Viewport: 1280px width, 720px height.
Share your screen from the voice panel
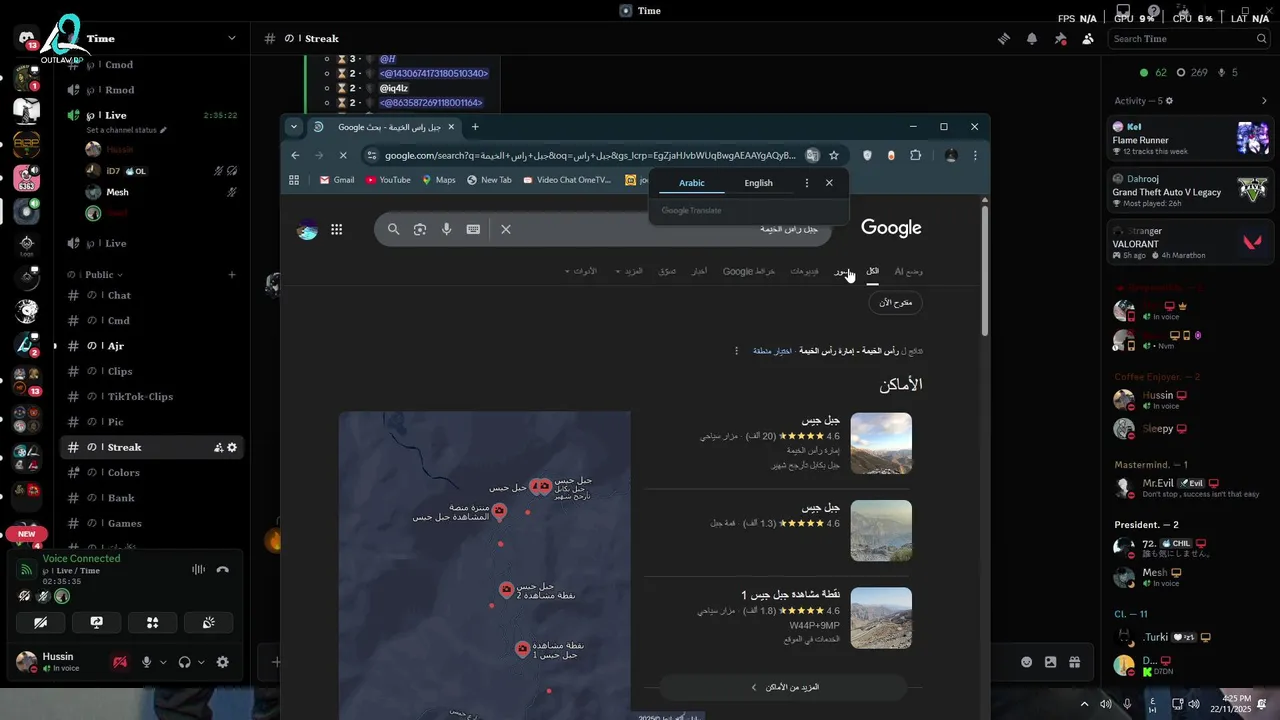(x=96, y=622)
